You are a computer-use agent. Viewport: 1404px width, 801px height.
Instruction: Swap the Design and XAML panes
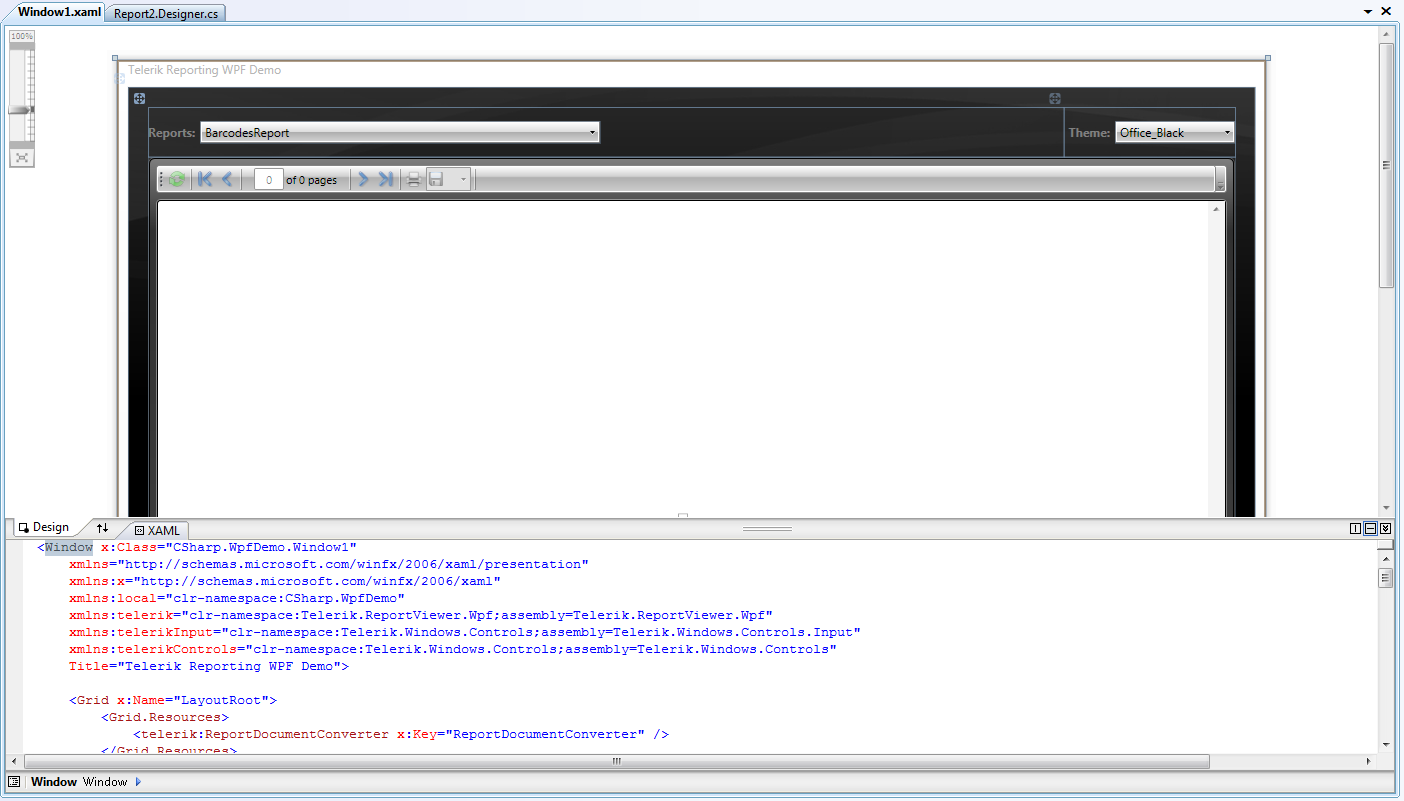[102, 528]
